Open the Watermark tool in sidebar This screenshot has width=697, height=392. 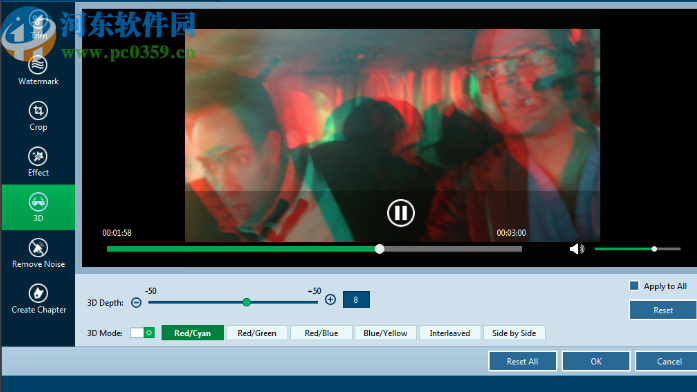38,70
